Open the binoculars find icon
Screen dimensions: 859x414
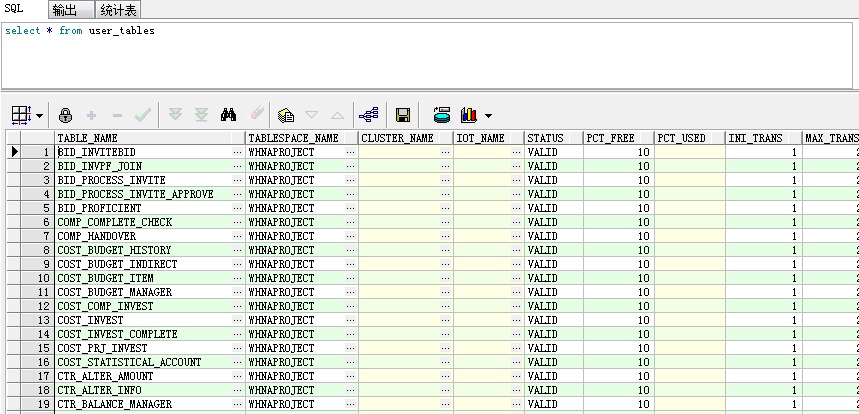tap(228, 114)
